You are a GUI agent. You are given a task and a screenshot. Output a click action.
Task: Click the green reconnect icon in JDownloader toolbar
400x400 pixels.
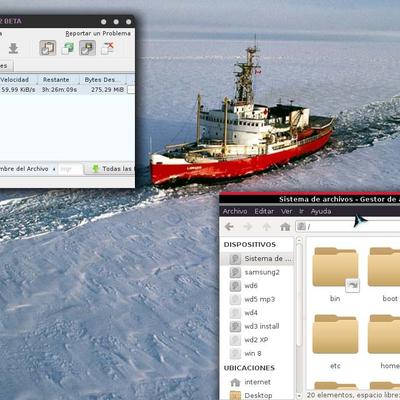click(x=68, y=48)
